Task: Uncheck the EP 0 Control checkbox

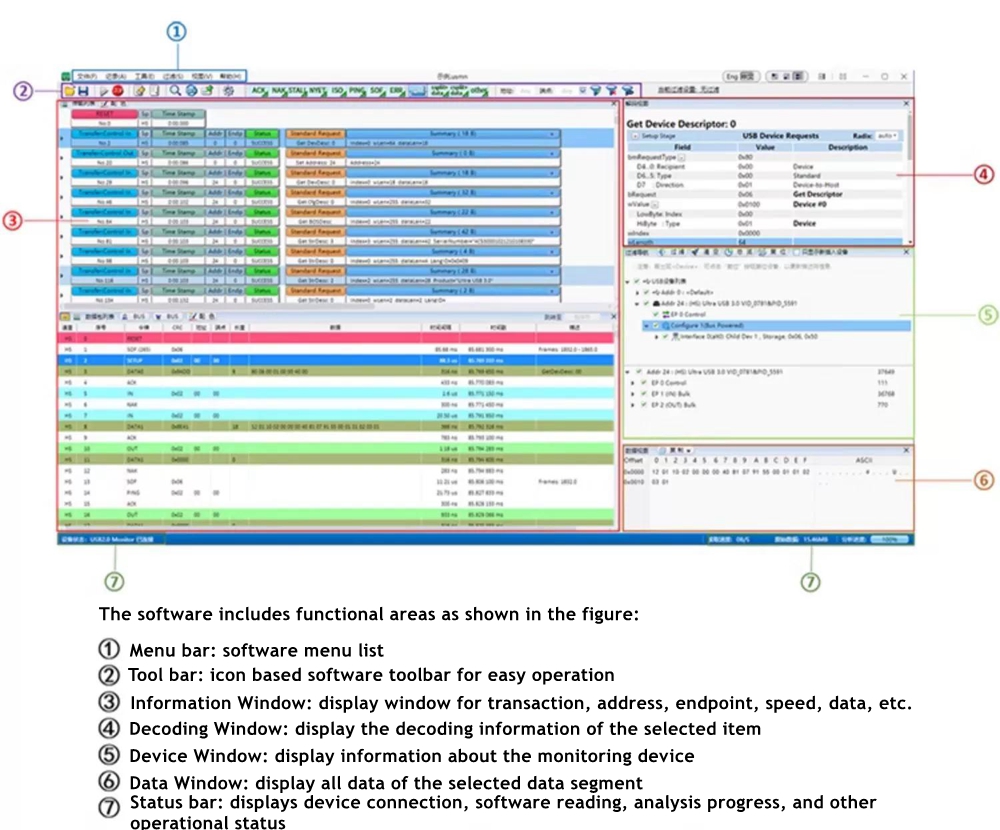Action: click(x=655, y=314)
